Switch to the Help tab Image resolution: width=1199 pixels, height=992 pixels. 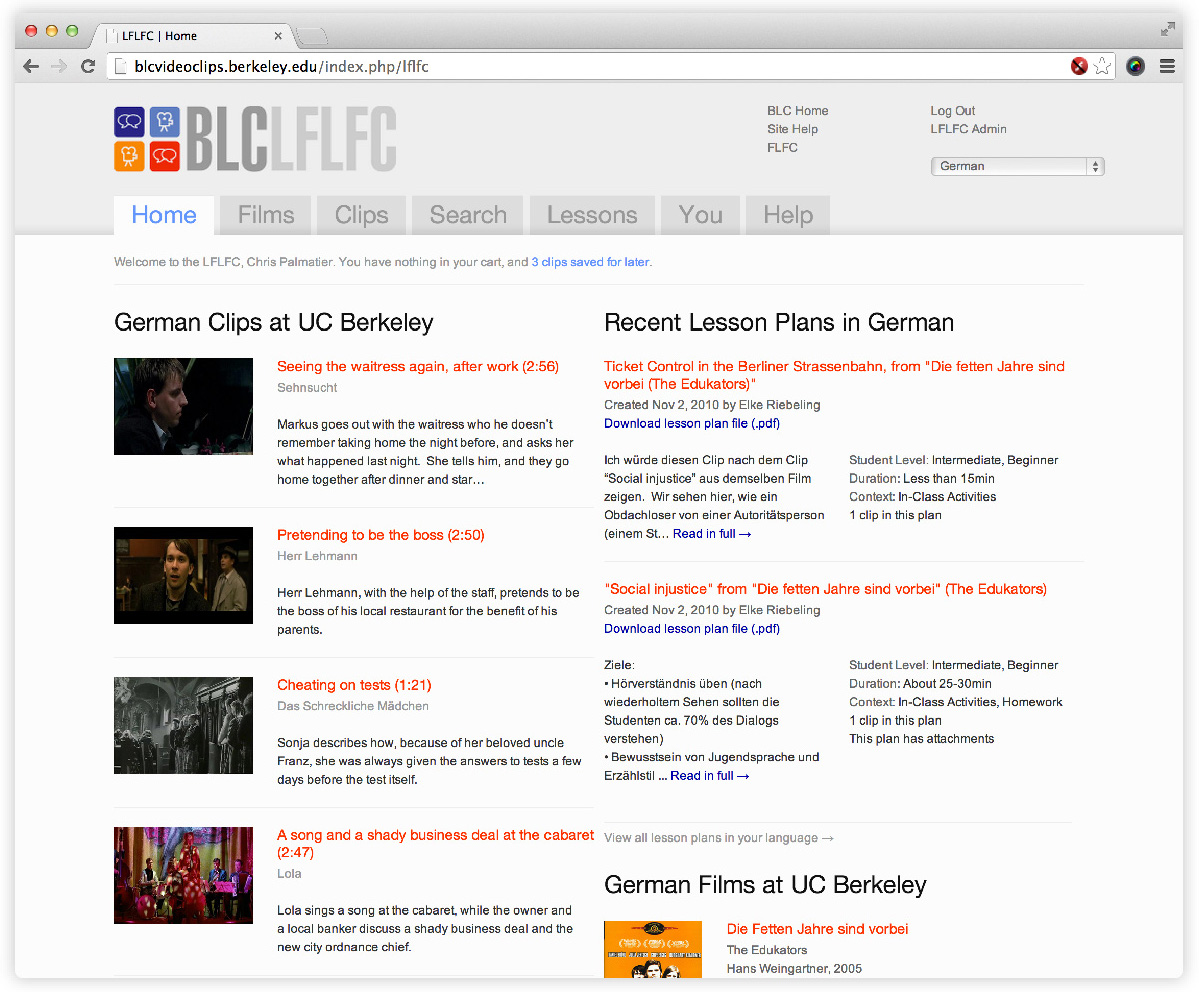(788, 215)
